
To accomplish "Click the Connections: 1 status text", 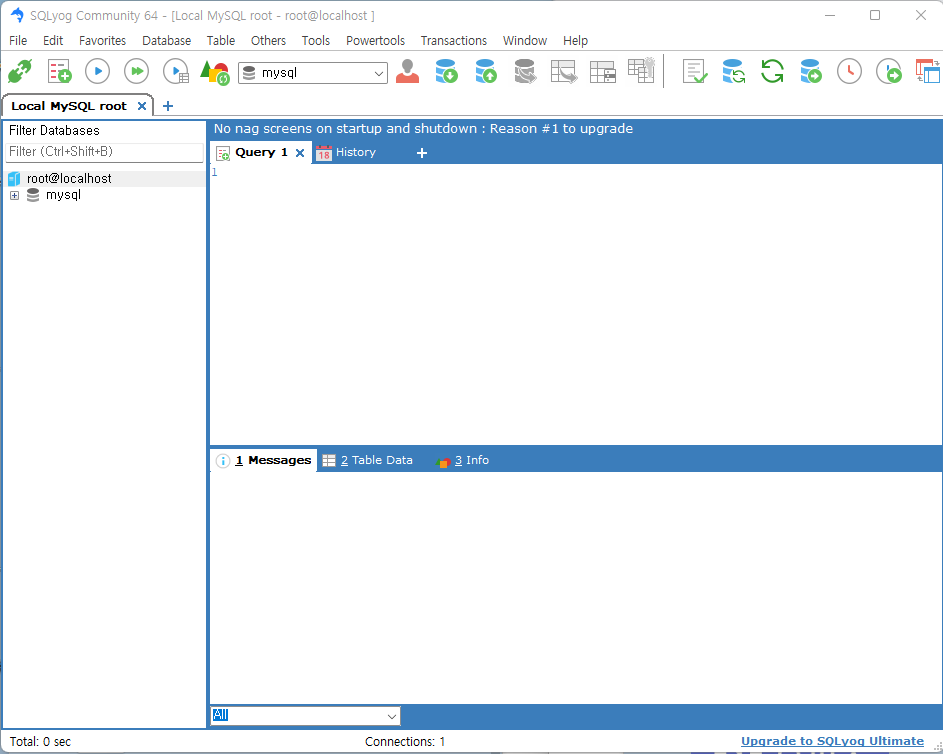I will tap(405, 741).
